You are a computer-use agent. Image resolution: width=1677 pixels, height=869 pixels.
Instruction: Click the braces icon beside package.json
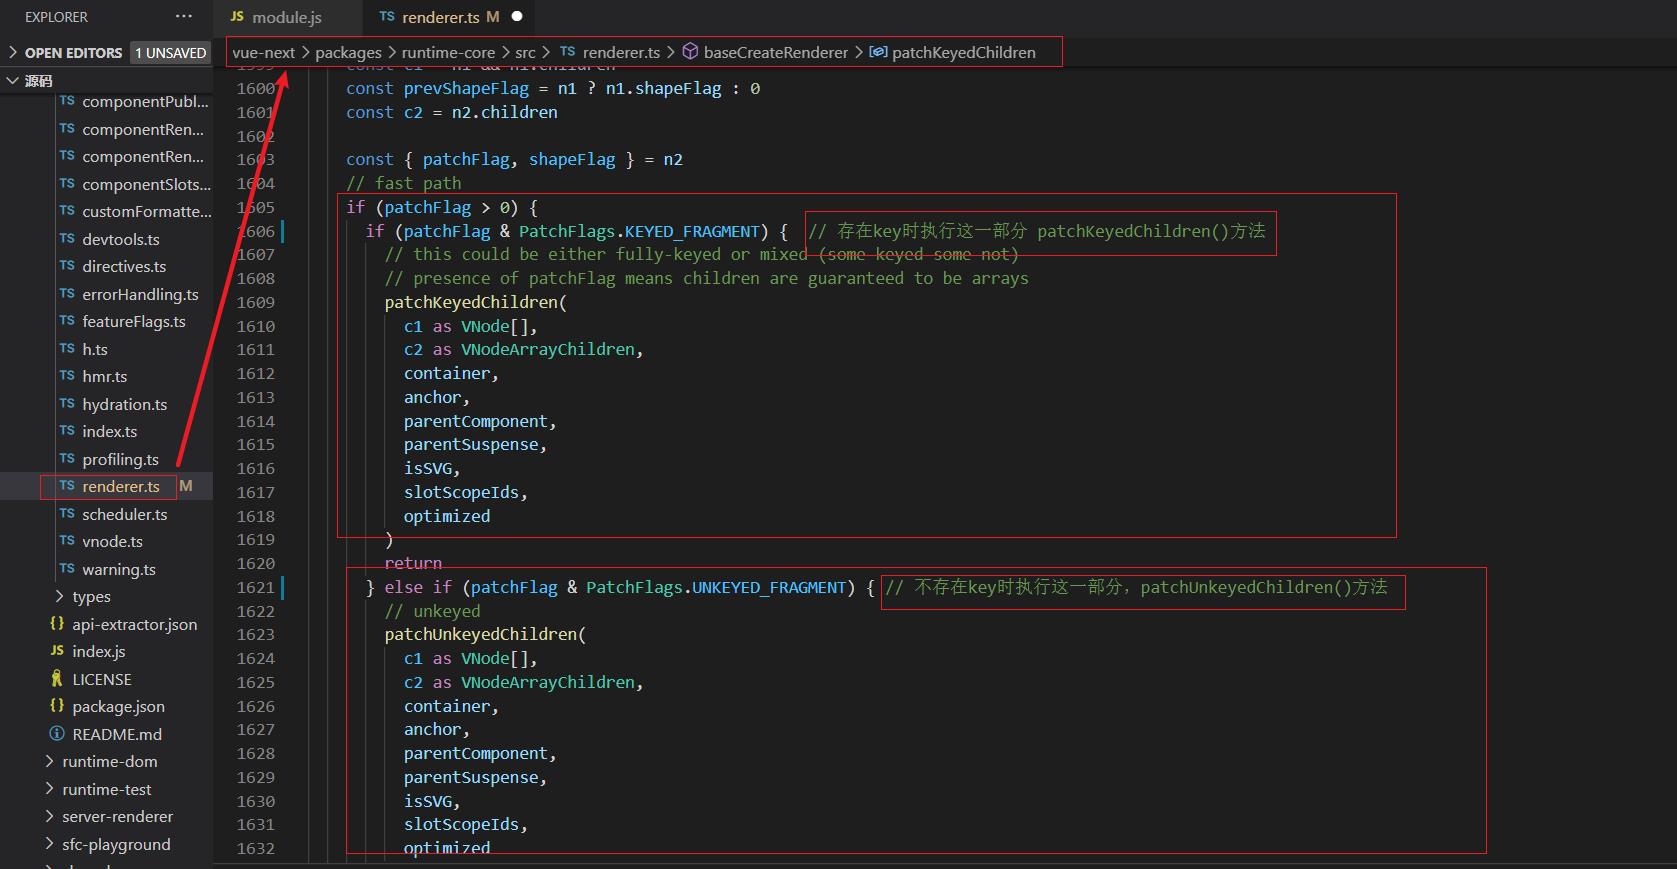(57, 706)
